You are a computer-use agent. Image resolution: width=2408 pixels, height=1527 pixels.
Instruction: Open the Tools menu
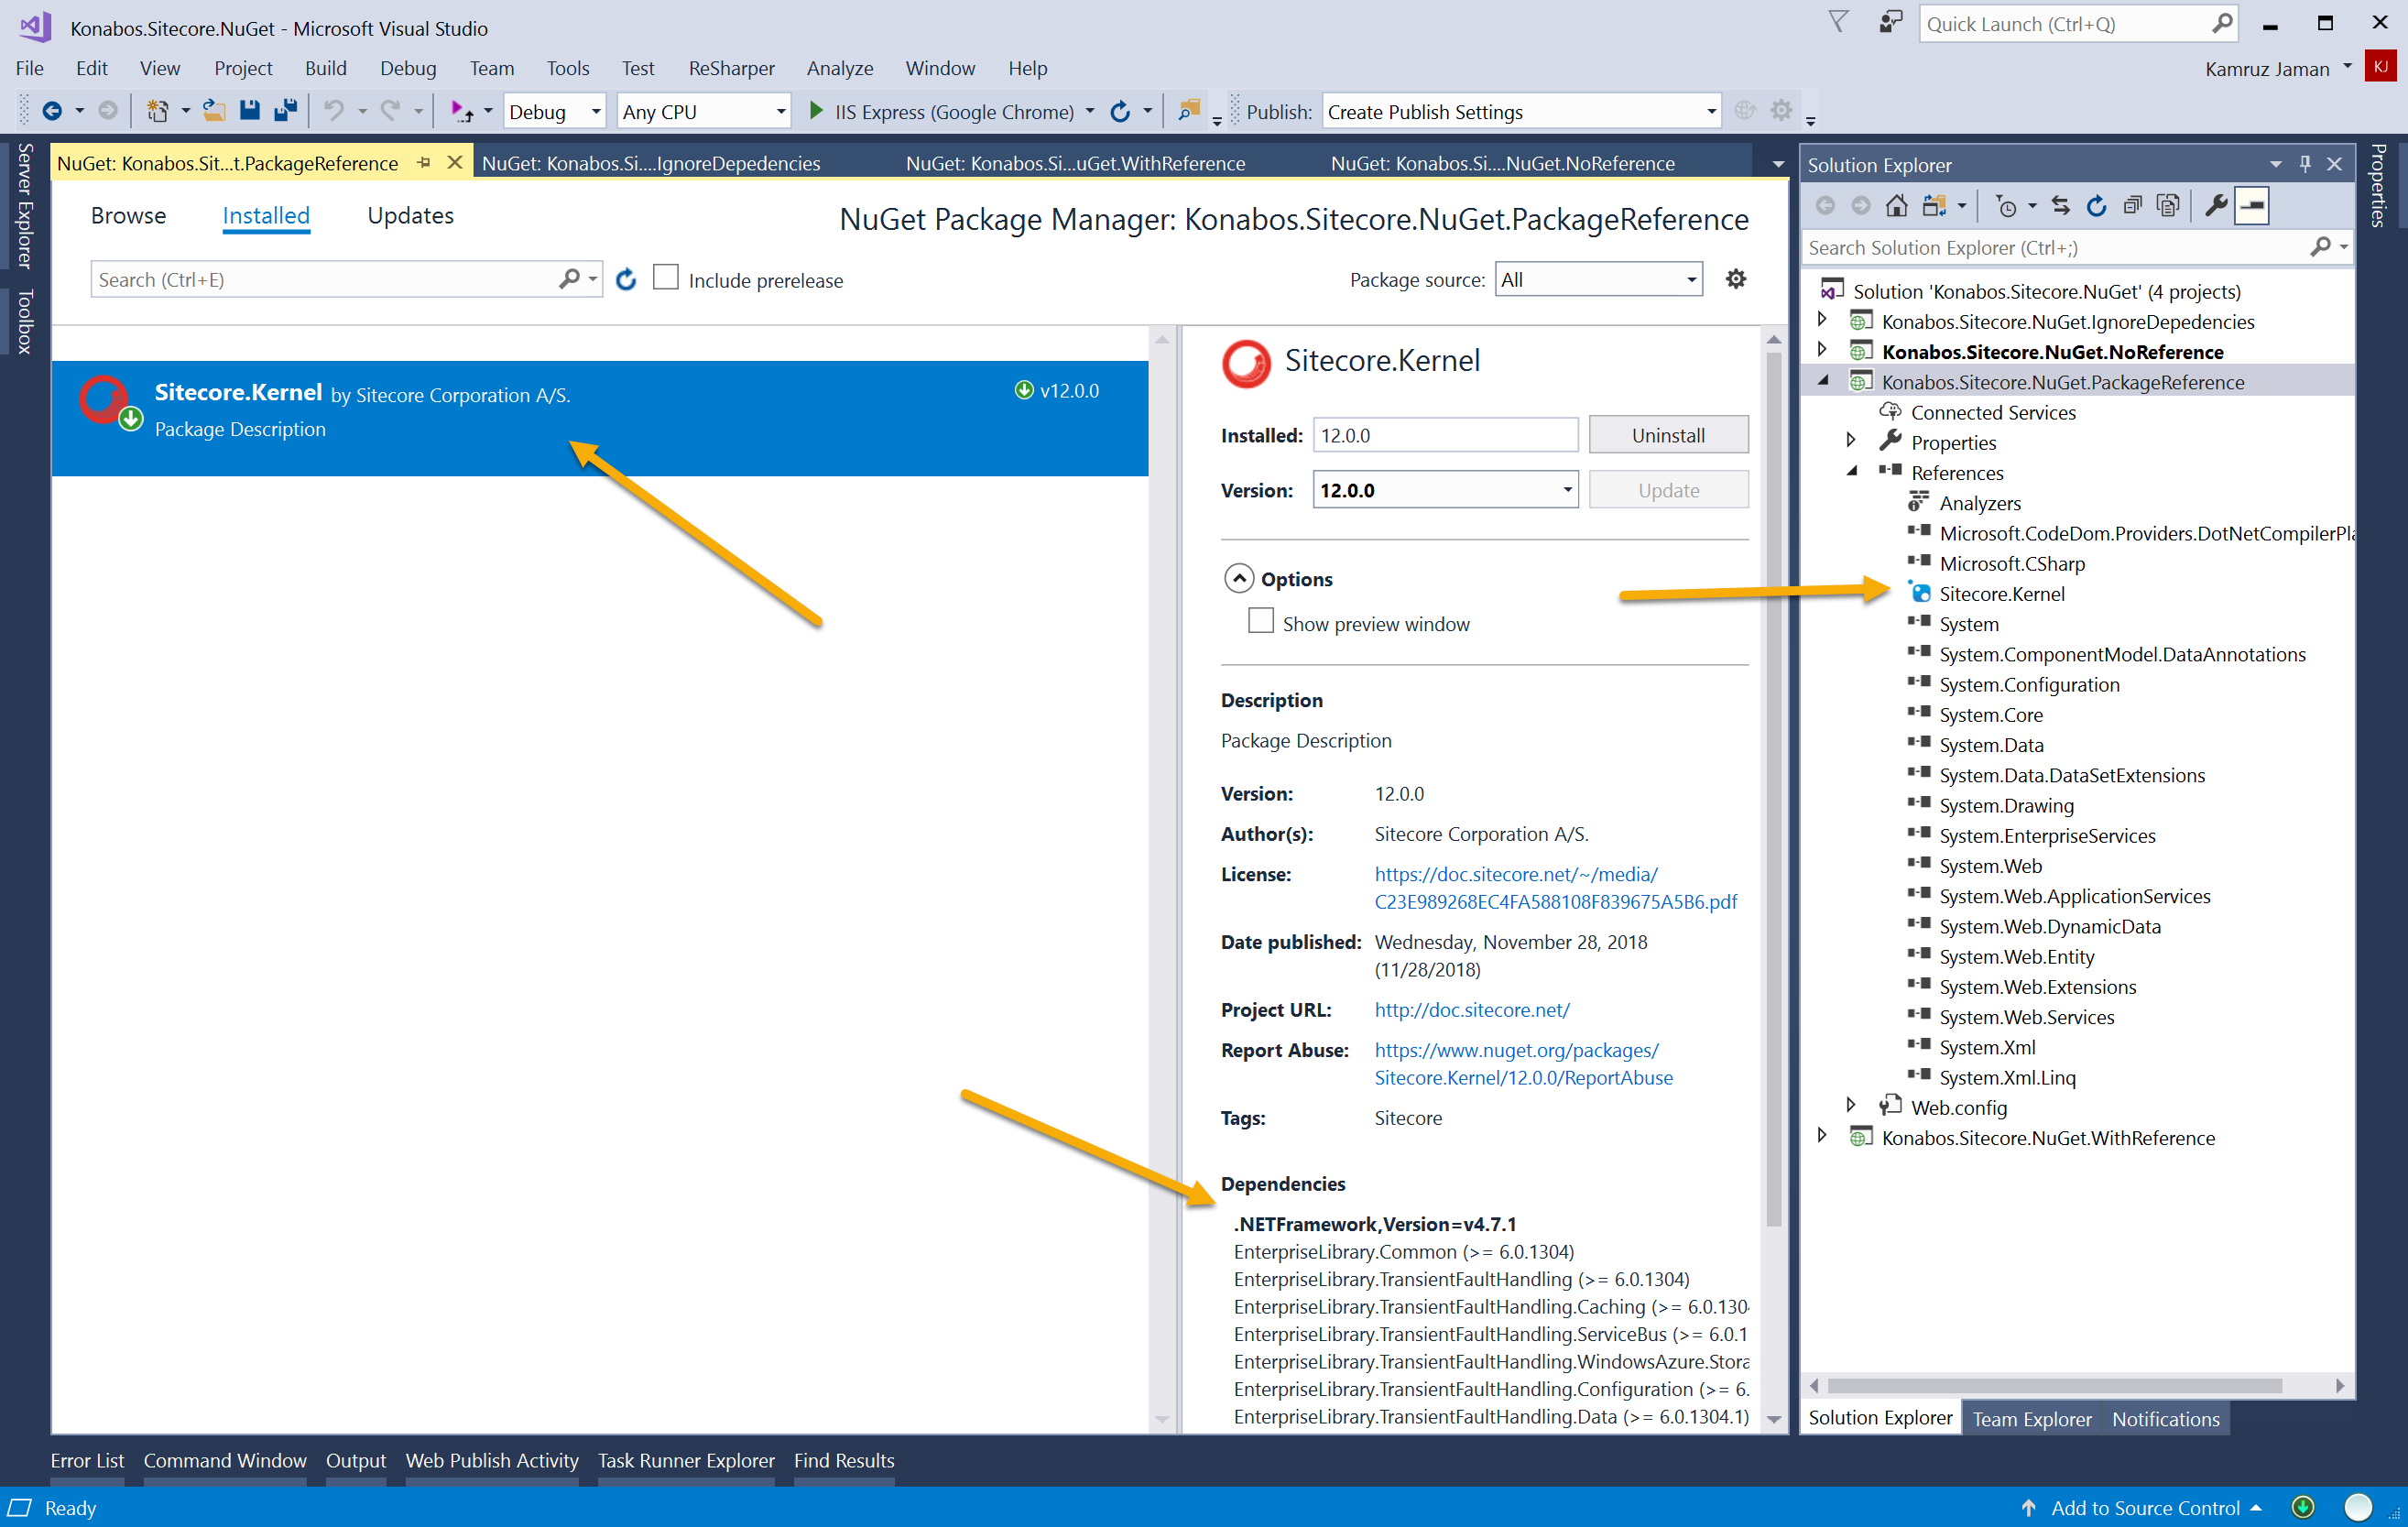567,68
